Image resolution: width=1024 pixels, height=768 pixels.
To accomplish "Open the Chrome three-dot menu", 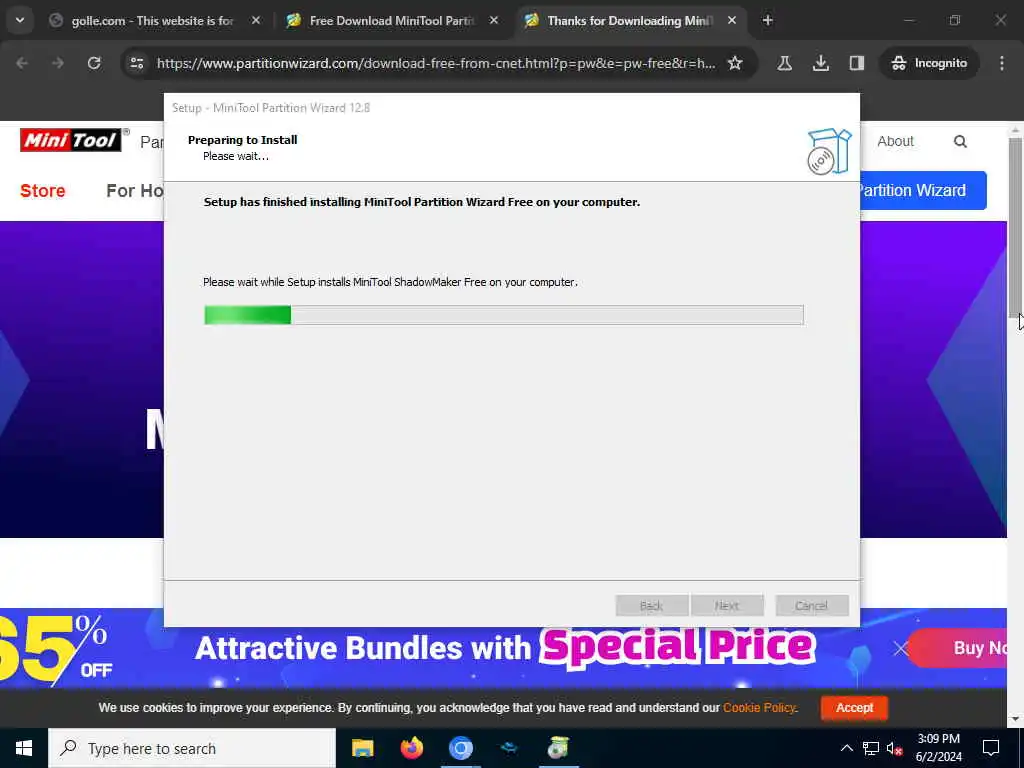I will tap(1002, 63).
